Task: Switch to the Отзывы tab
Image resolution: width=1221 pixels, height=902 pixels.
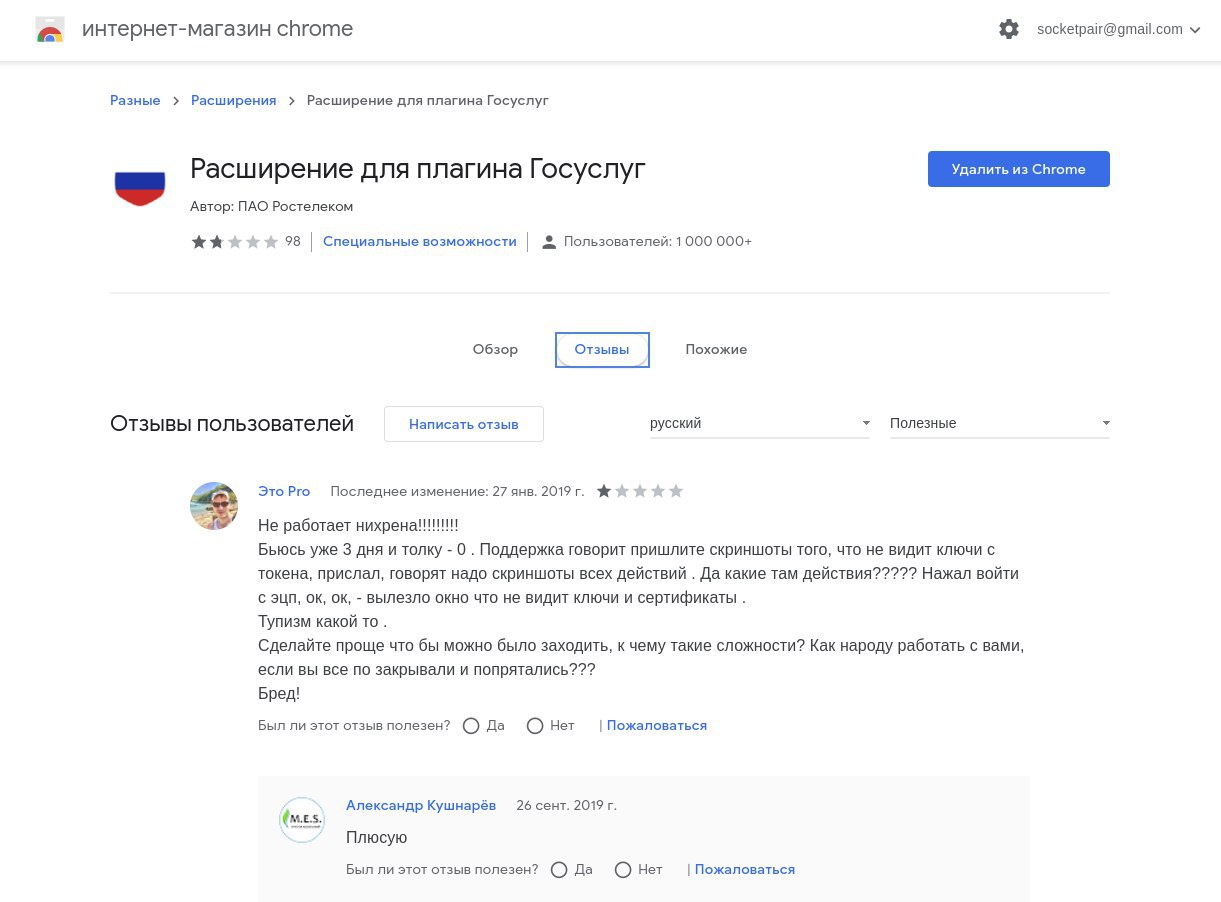Action: click(x=602, y=350)
